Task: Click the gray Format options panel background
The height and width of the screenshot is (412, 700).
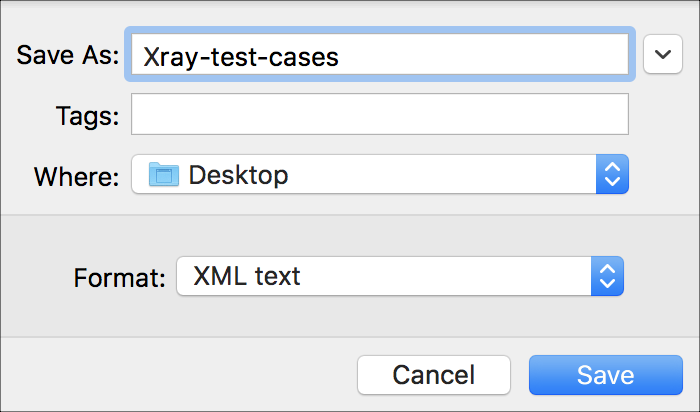Action: click(x=350, y=235)
